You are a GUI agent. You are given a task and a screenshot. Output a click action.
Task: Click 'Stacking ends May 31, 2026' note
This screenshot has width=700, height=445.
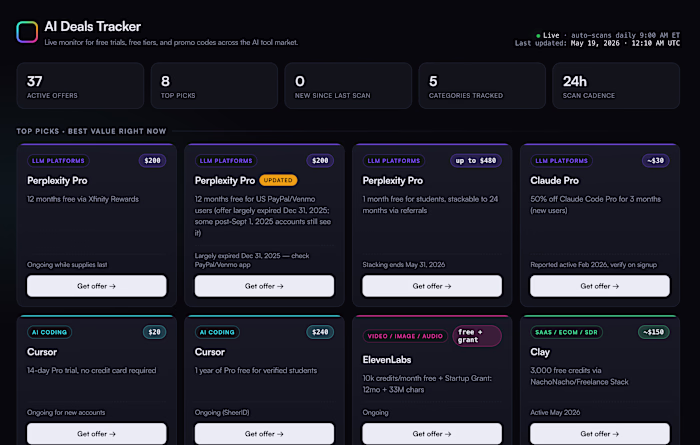click(x=404, y=265)
